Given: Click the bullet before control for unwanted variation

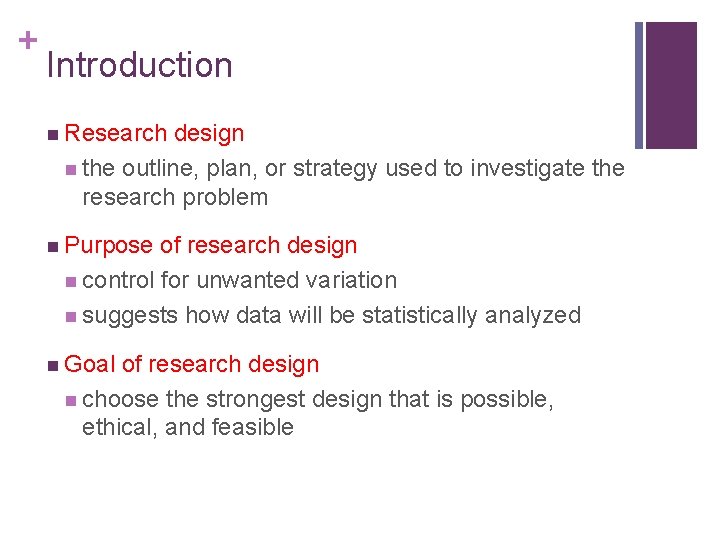Looking at the screenshot, I should pos(71,281).
